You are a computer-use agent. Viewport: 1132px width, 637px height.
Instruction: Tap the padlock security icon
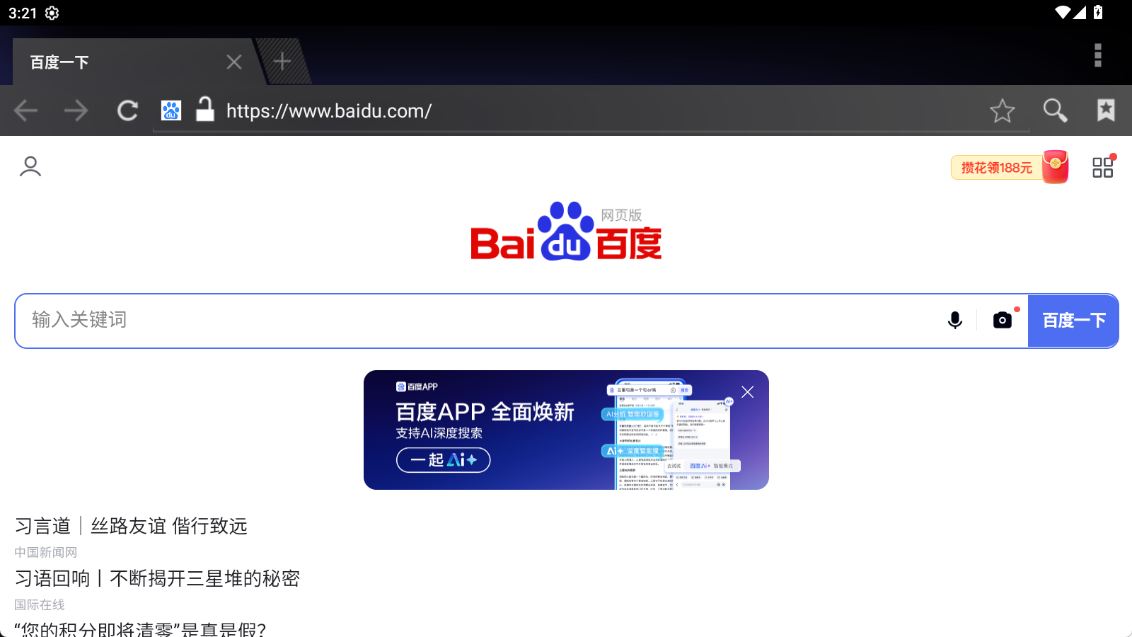click(x=205, y=110)
